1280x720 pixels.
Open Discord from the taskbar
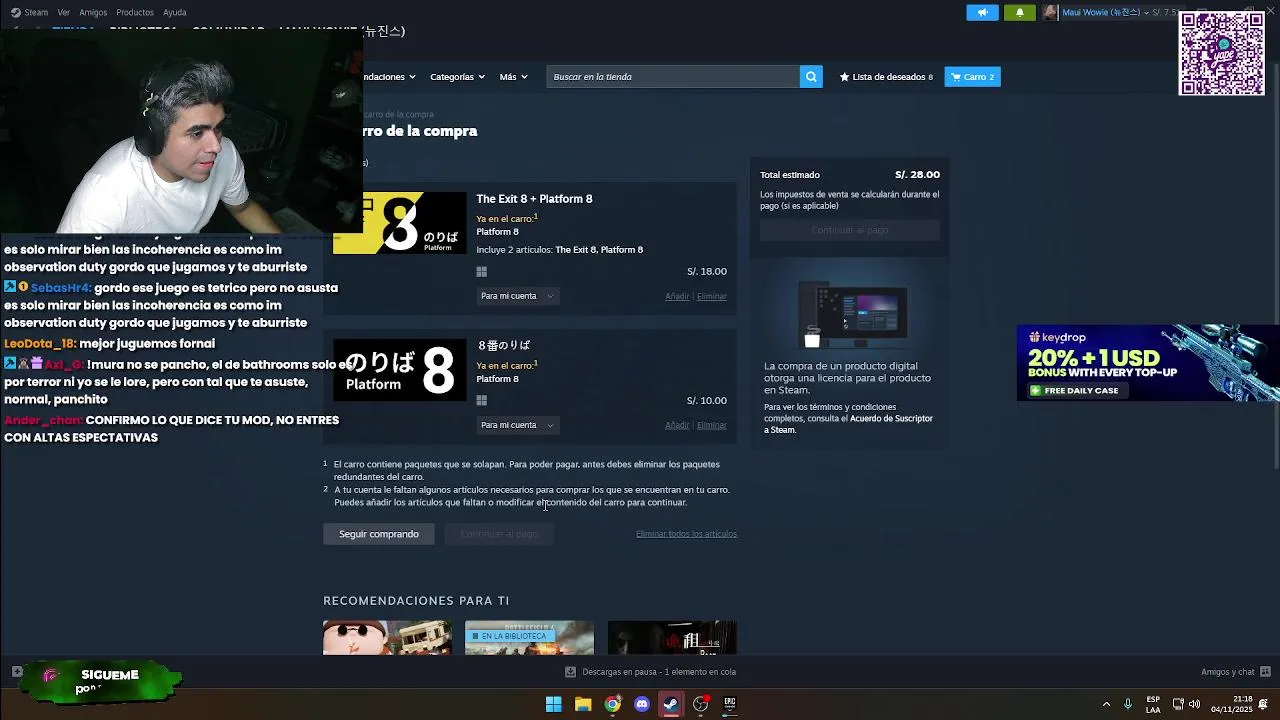tap(642, 704)
